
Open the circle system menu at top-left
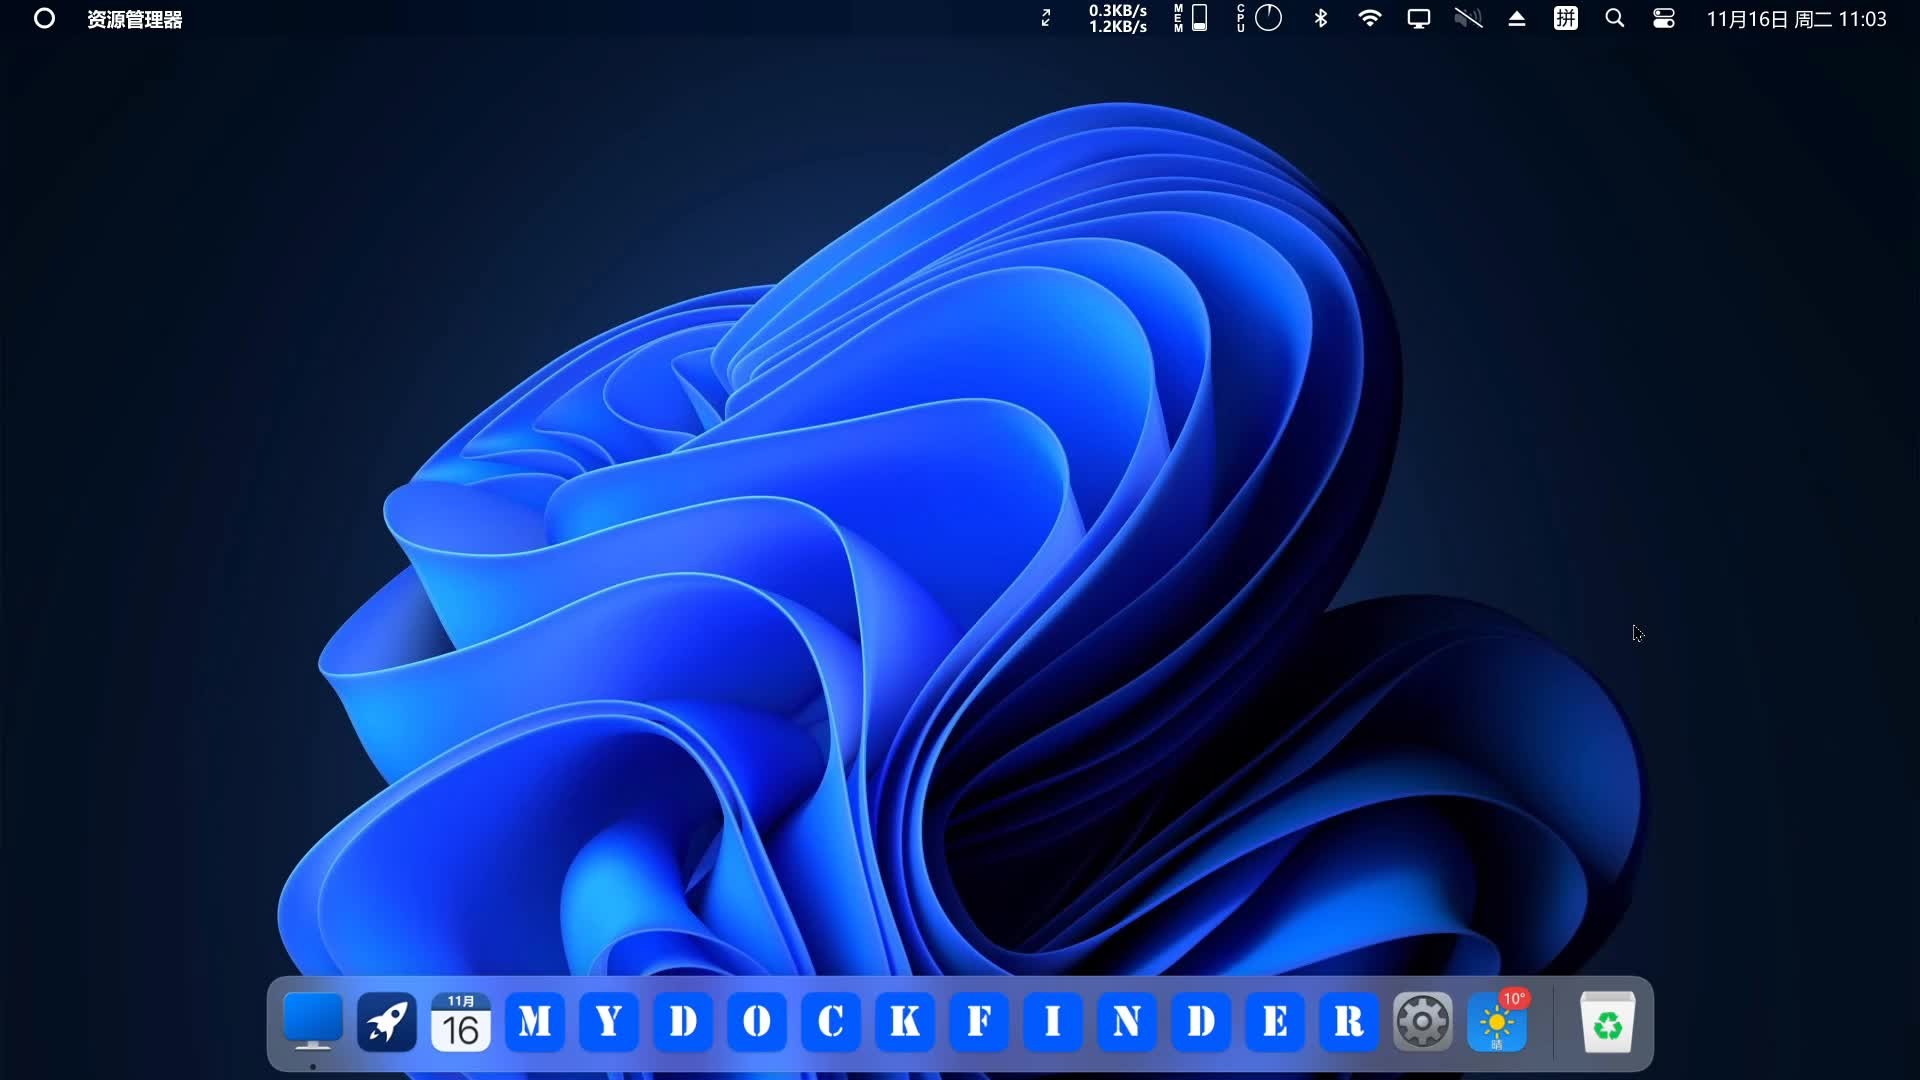(44, 18)
